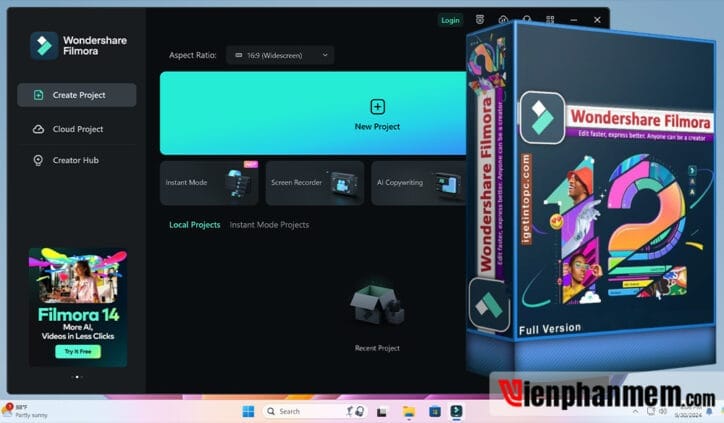This screenshot has width=724, height=423.
Task: Click the grid layout icon in title bar
Action: tap(550, 19)
